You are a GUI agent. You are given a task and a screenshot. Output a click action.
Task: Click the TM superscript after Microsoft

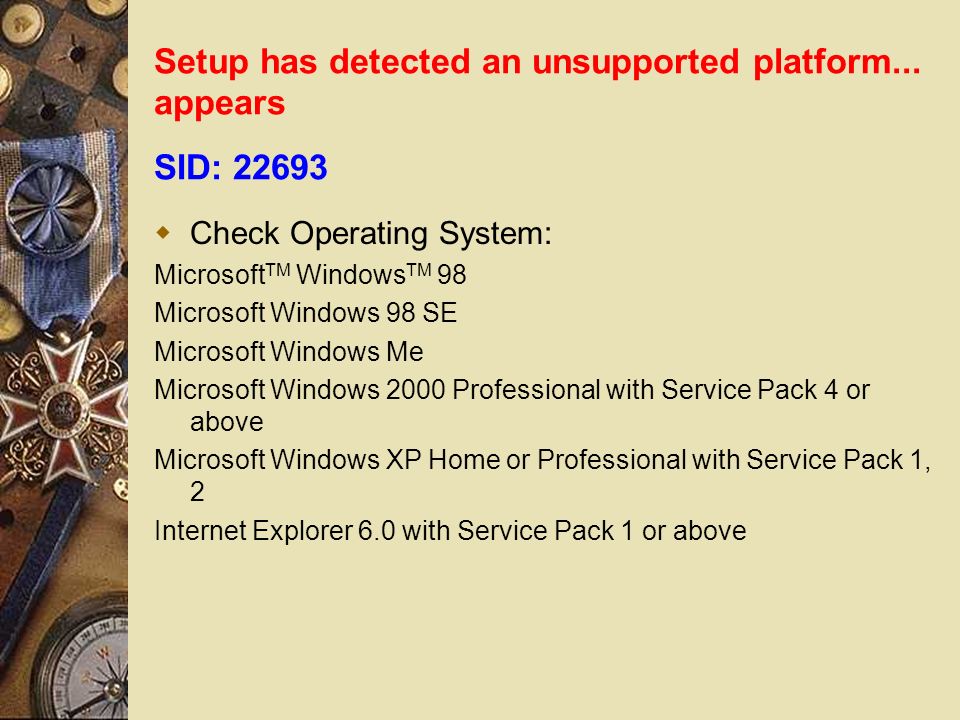click(x=278, y=268)
